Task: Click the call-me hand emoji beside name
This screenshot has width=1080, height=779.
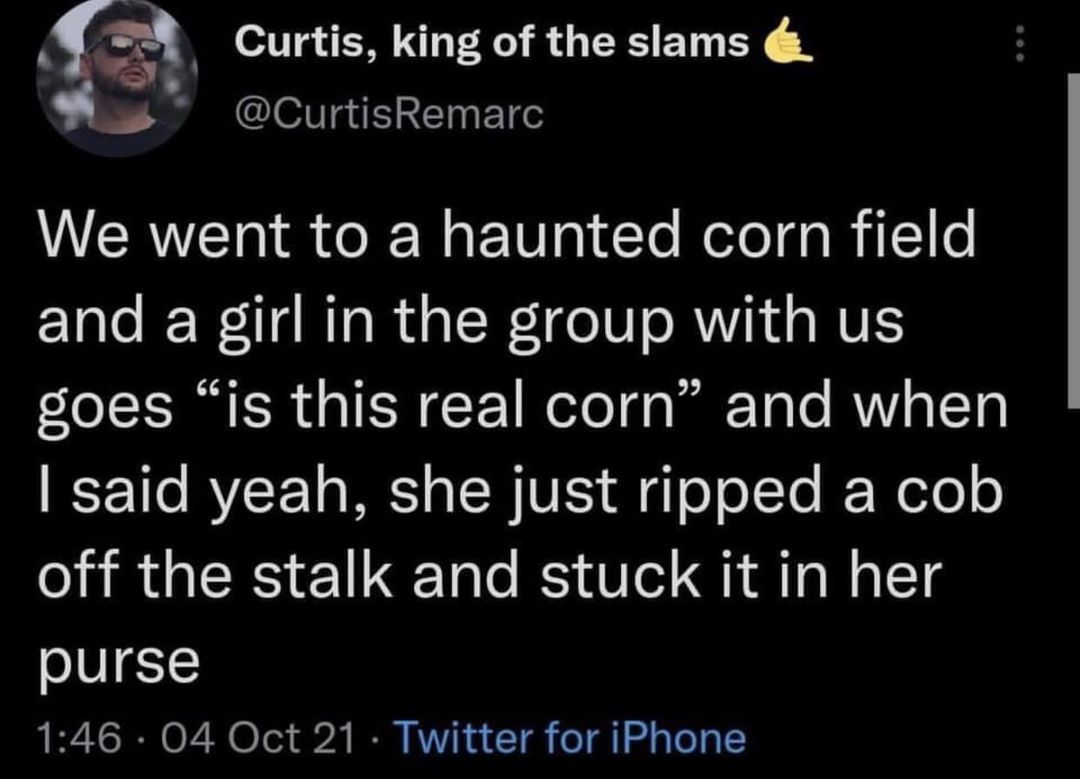Action: (786, 42)
